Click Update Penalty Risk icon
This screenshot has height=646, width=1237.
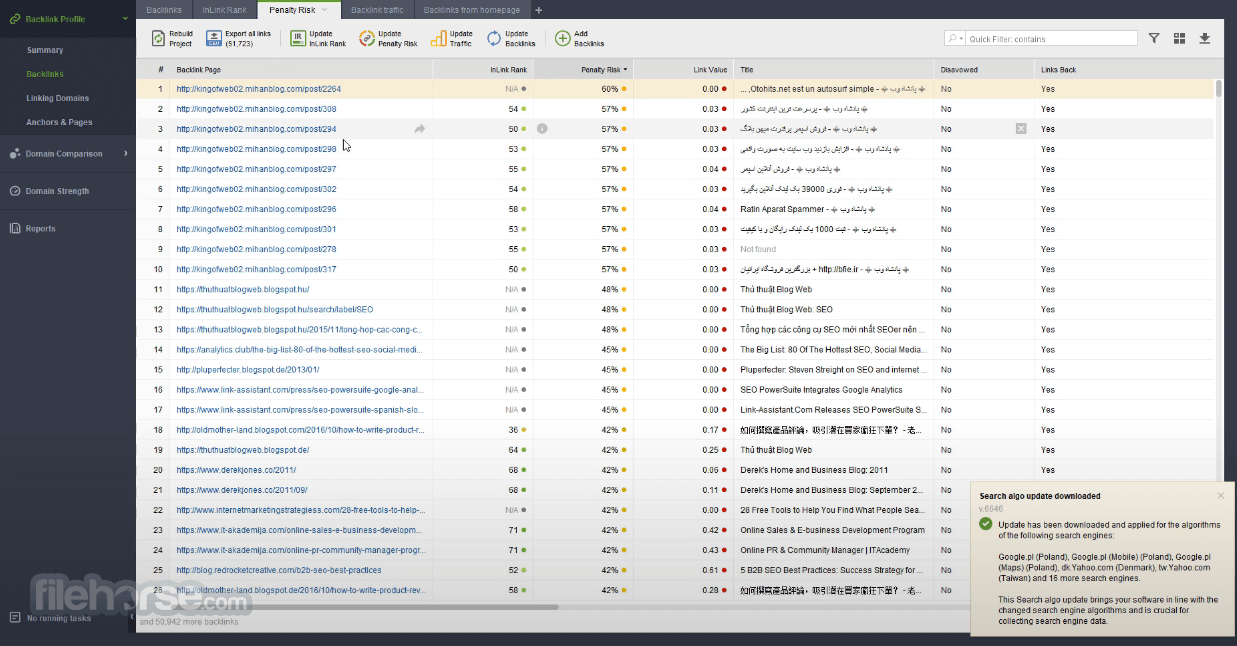coord(366,38)
